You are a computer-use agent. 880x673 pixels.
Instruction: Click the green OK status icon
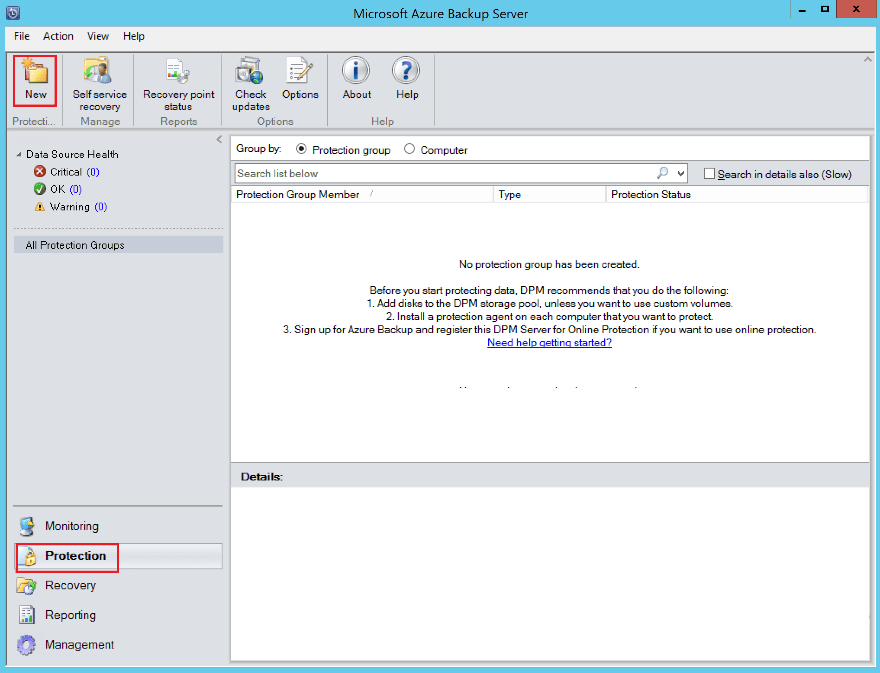click(40, 189)
